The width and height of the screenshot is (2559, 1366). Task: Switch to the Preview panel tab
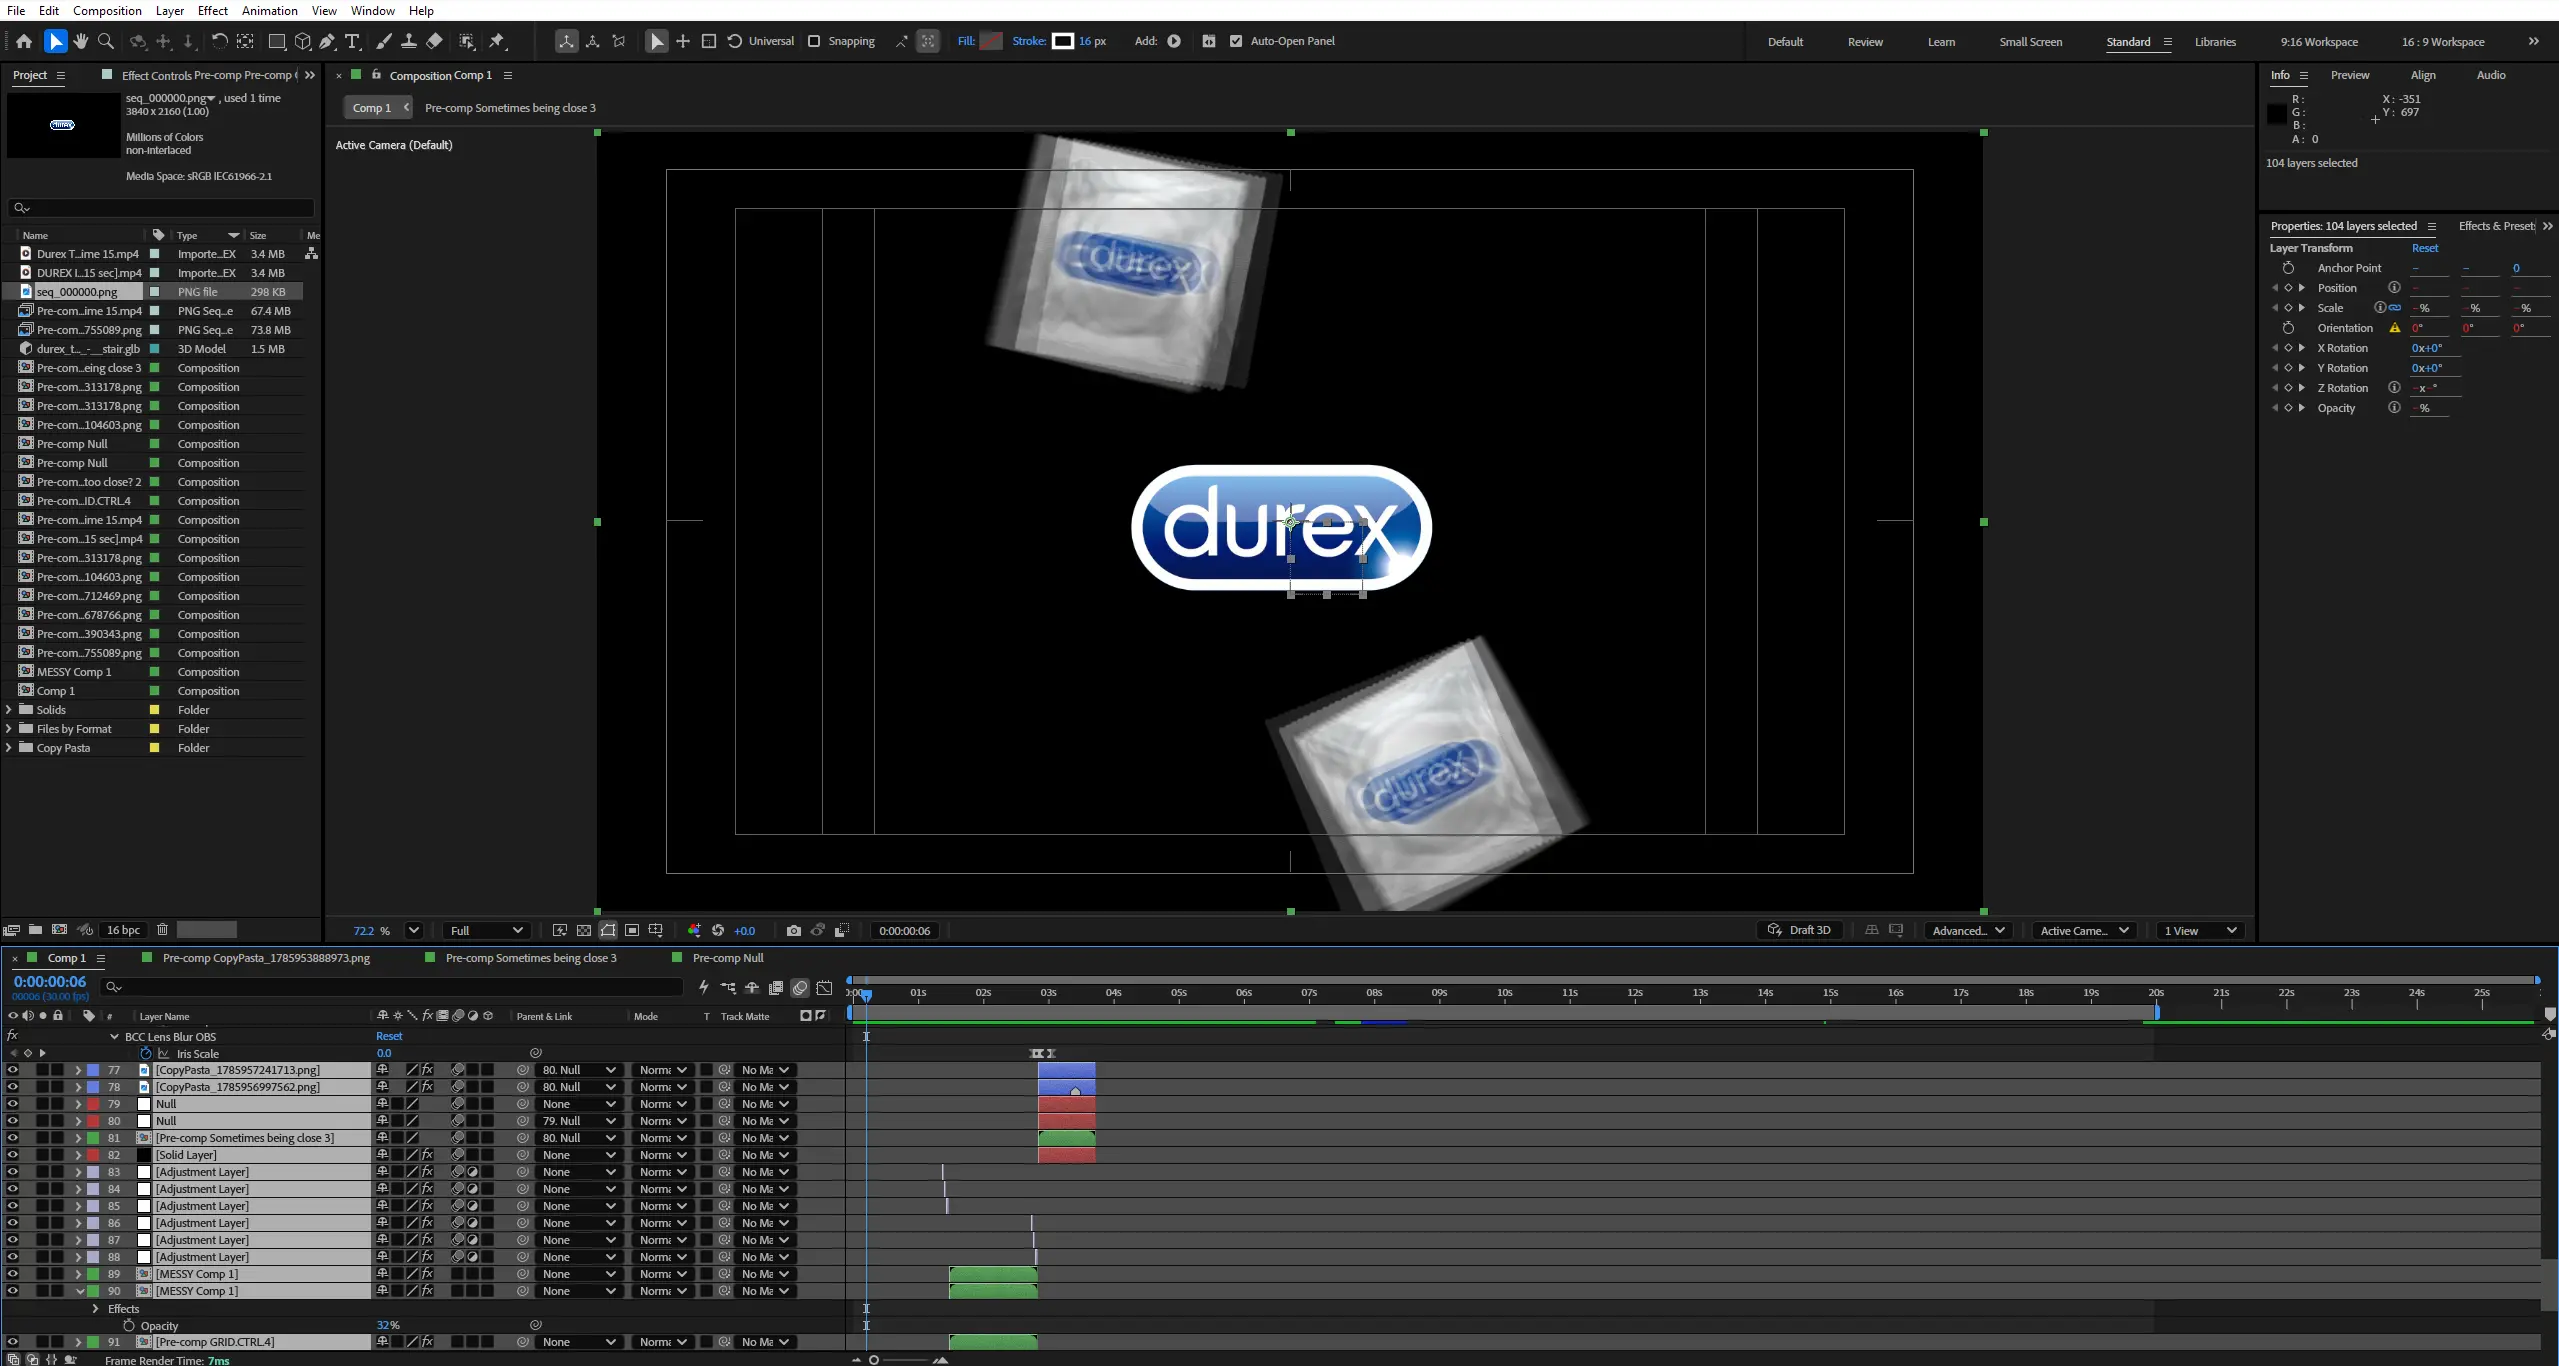(2349, 75)
